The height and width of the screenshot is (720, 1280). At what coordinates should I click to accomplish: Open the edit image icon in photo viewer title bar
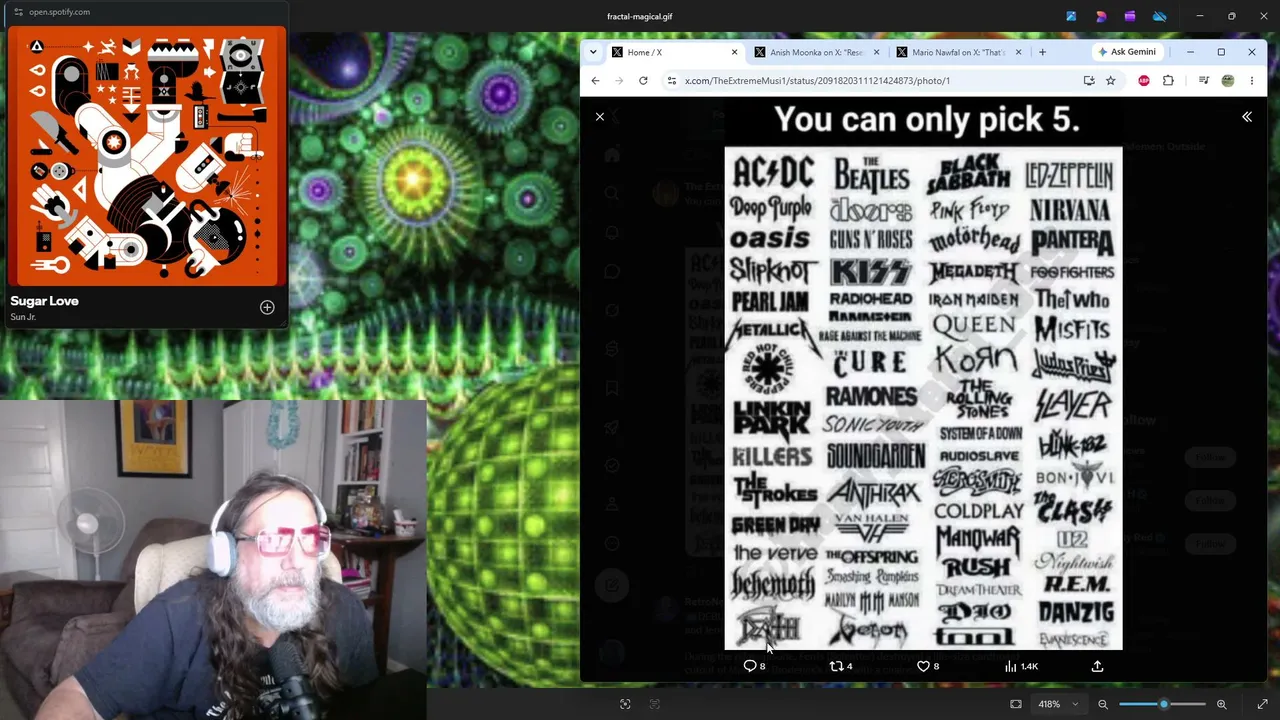point(1071,16)
